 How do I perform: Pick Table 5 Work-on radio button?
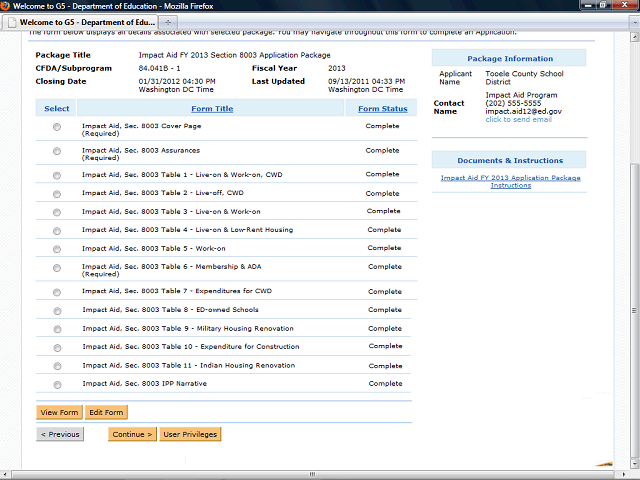57,249
